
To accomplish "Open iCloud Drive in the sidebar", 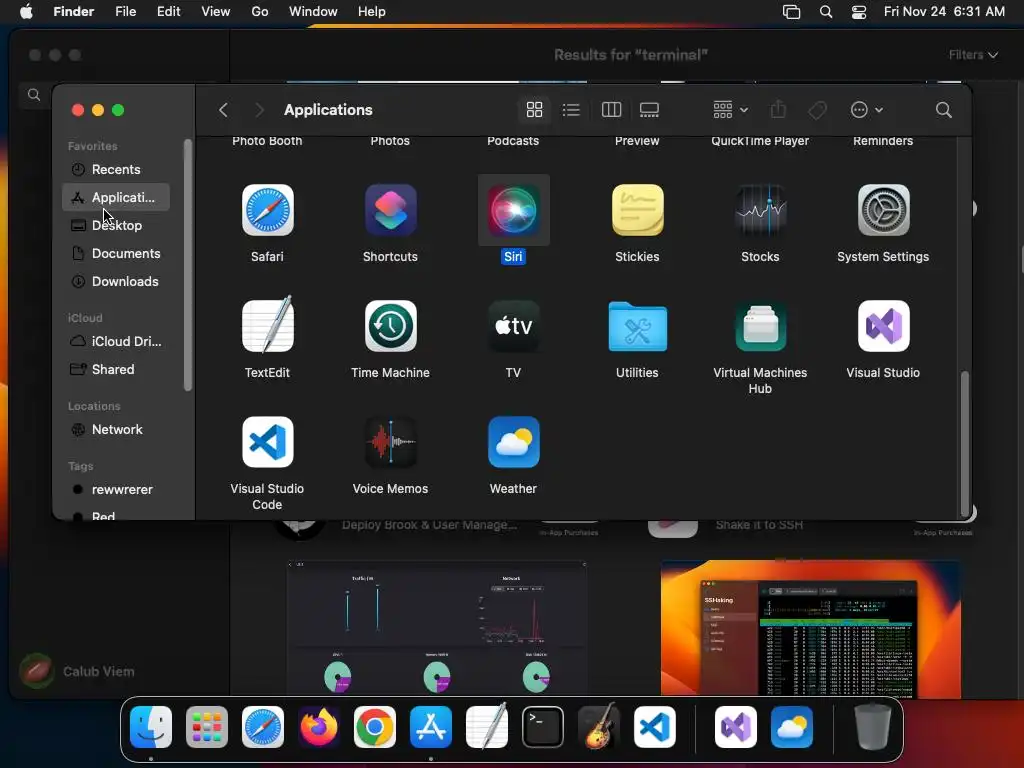I will click(116, 342).
